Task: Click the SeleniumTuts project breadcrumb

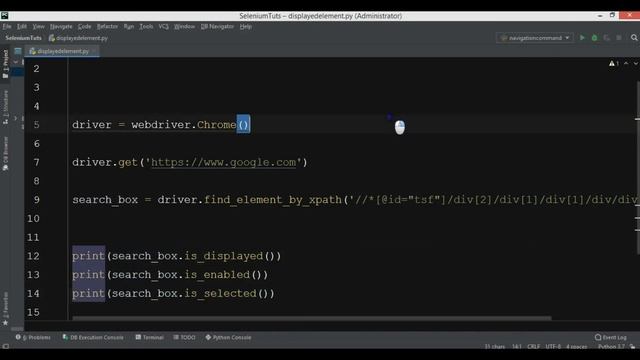Action: [x=23, y=38]
